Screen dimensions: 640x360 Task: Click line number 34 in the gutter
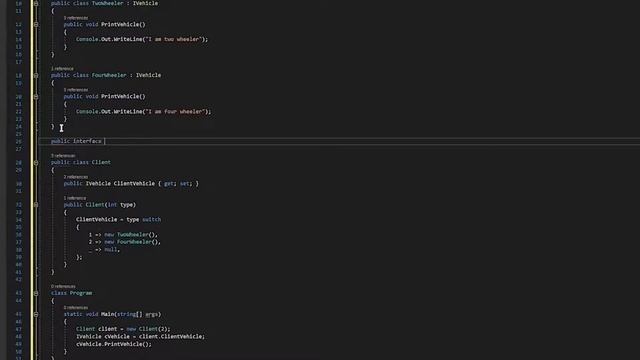18,220
